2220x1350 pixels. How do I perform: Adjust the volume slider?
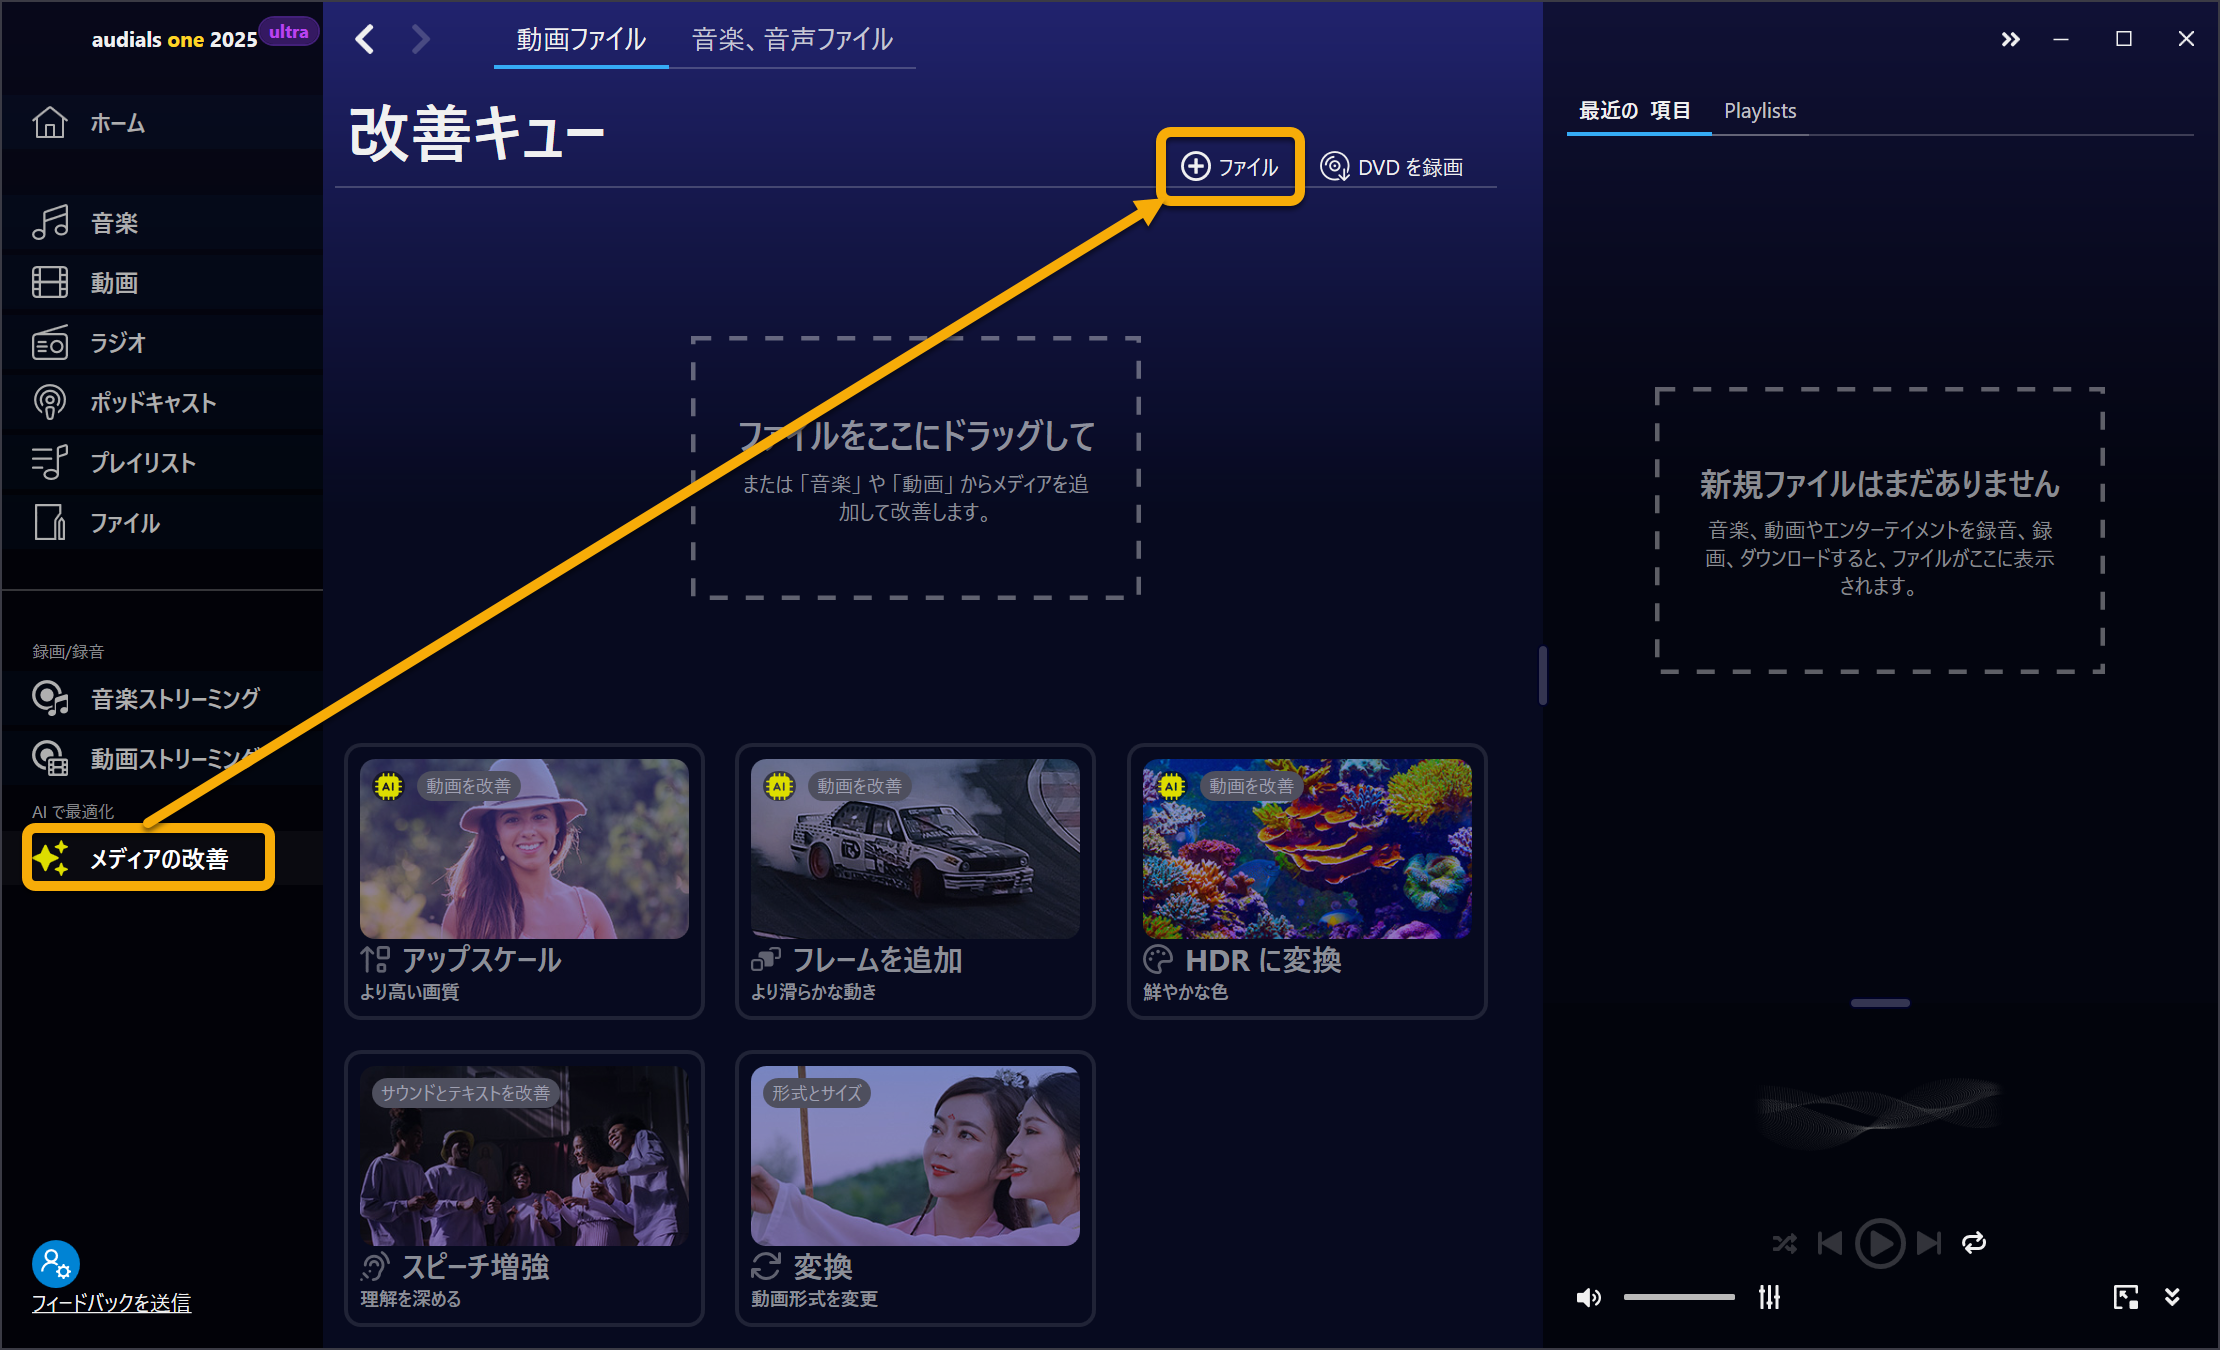(x=1679, y=1298)
